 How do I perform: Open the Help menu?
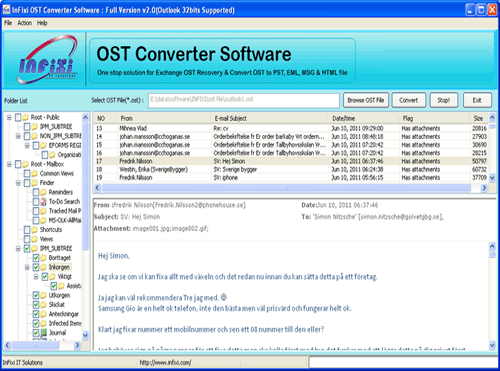[x=42, y=23]
